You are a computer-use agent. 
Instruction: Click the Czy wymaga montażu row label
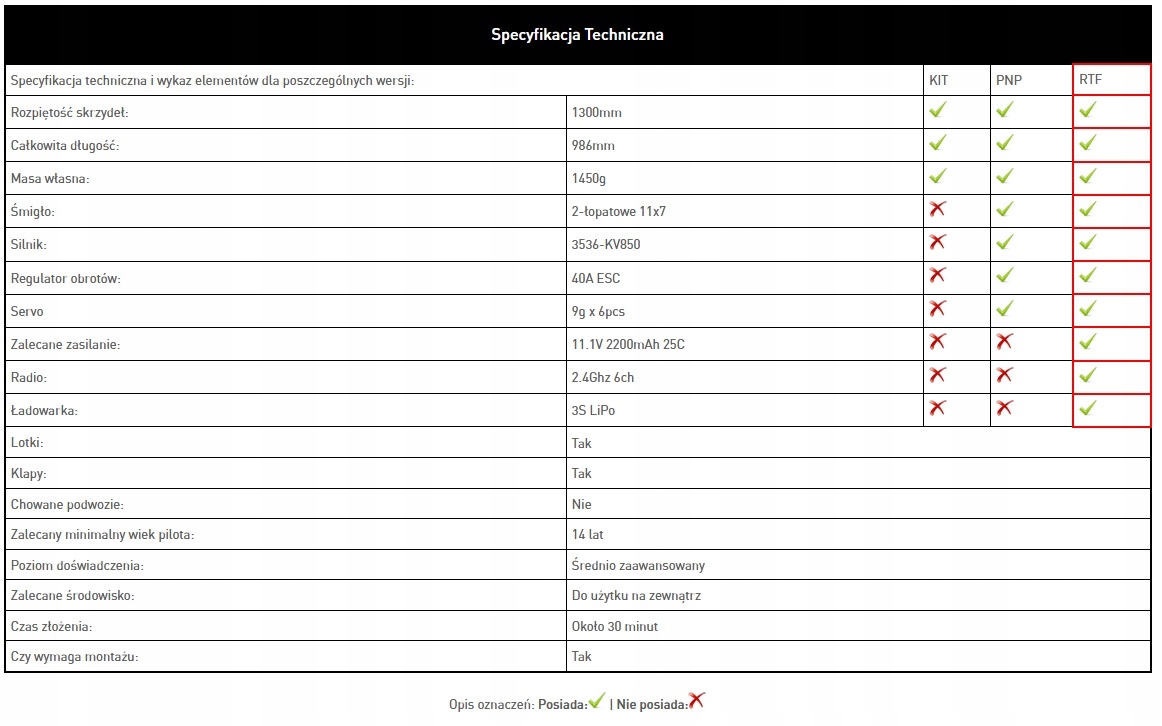74,657
